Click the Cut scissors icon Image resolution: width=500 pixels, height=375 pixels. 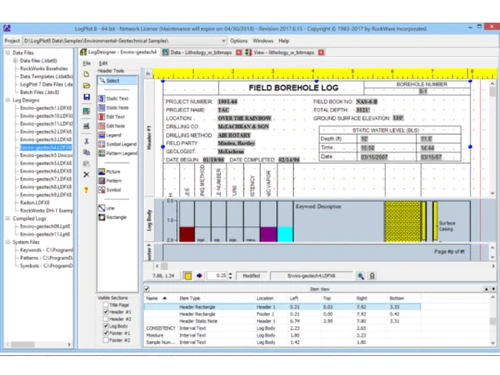coord(87,141)
